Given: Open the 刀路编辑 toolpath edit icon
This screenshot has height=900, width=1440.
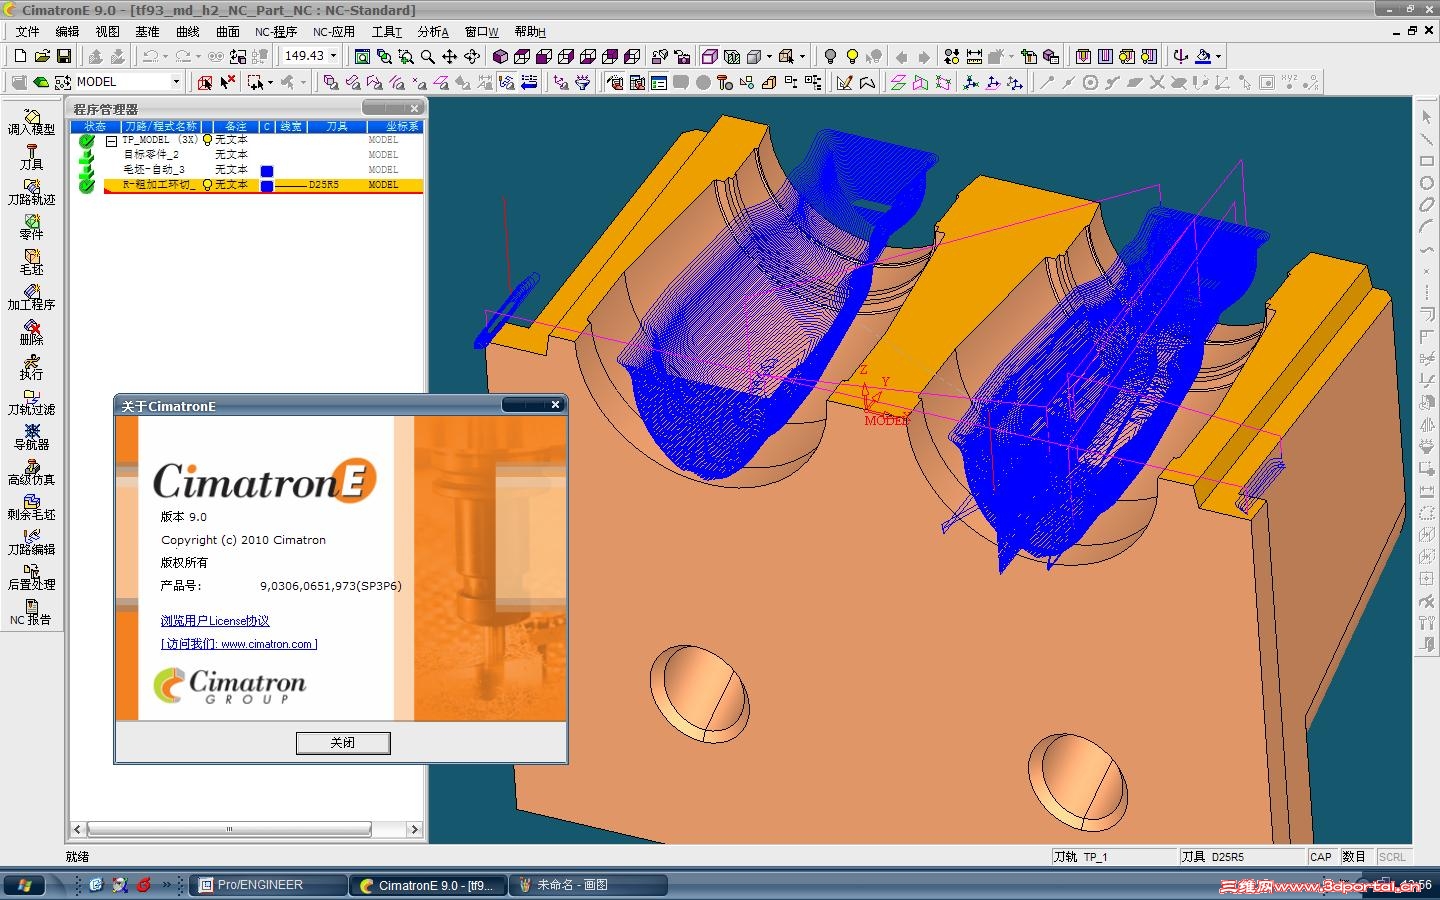Looking at the screenshot, I should tap(31, 542).
